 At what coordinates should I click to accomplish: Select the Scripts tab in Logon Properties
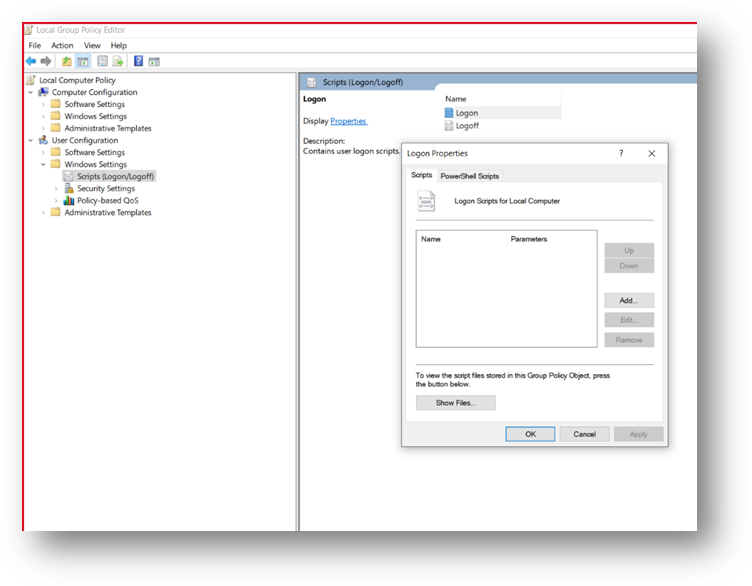[422, 175]
